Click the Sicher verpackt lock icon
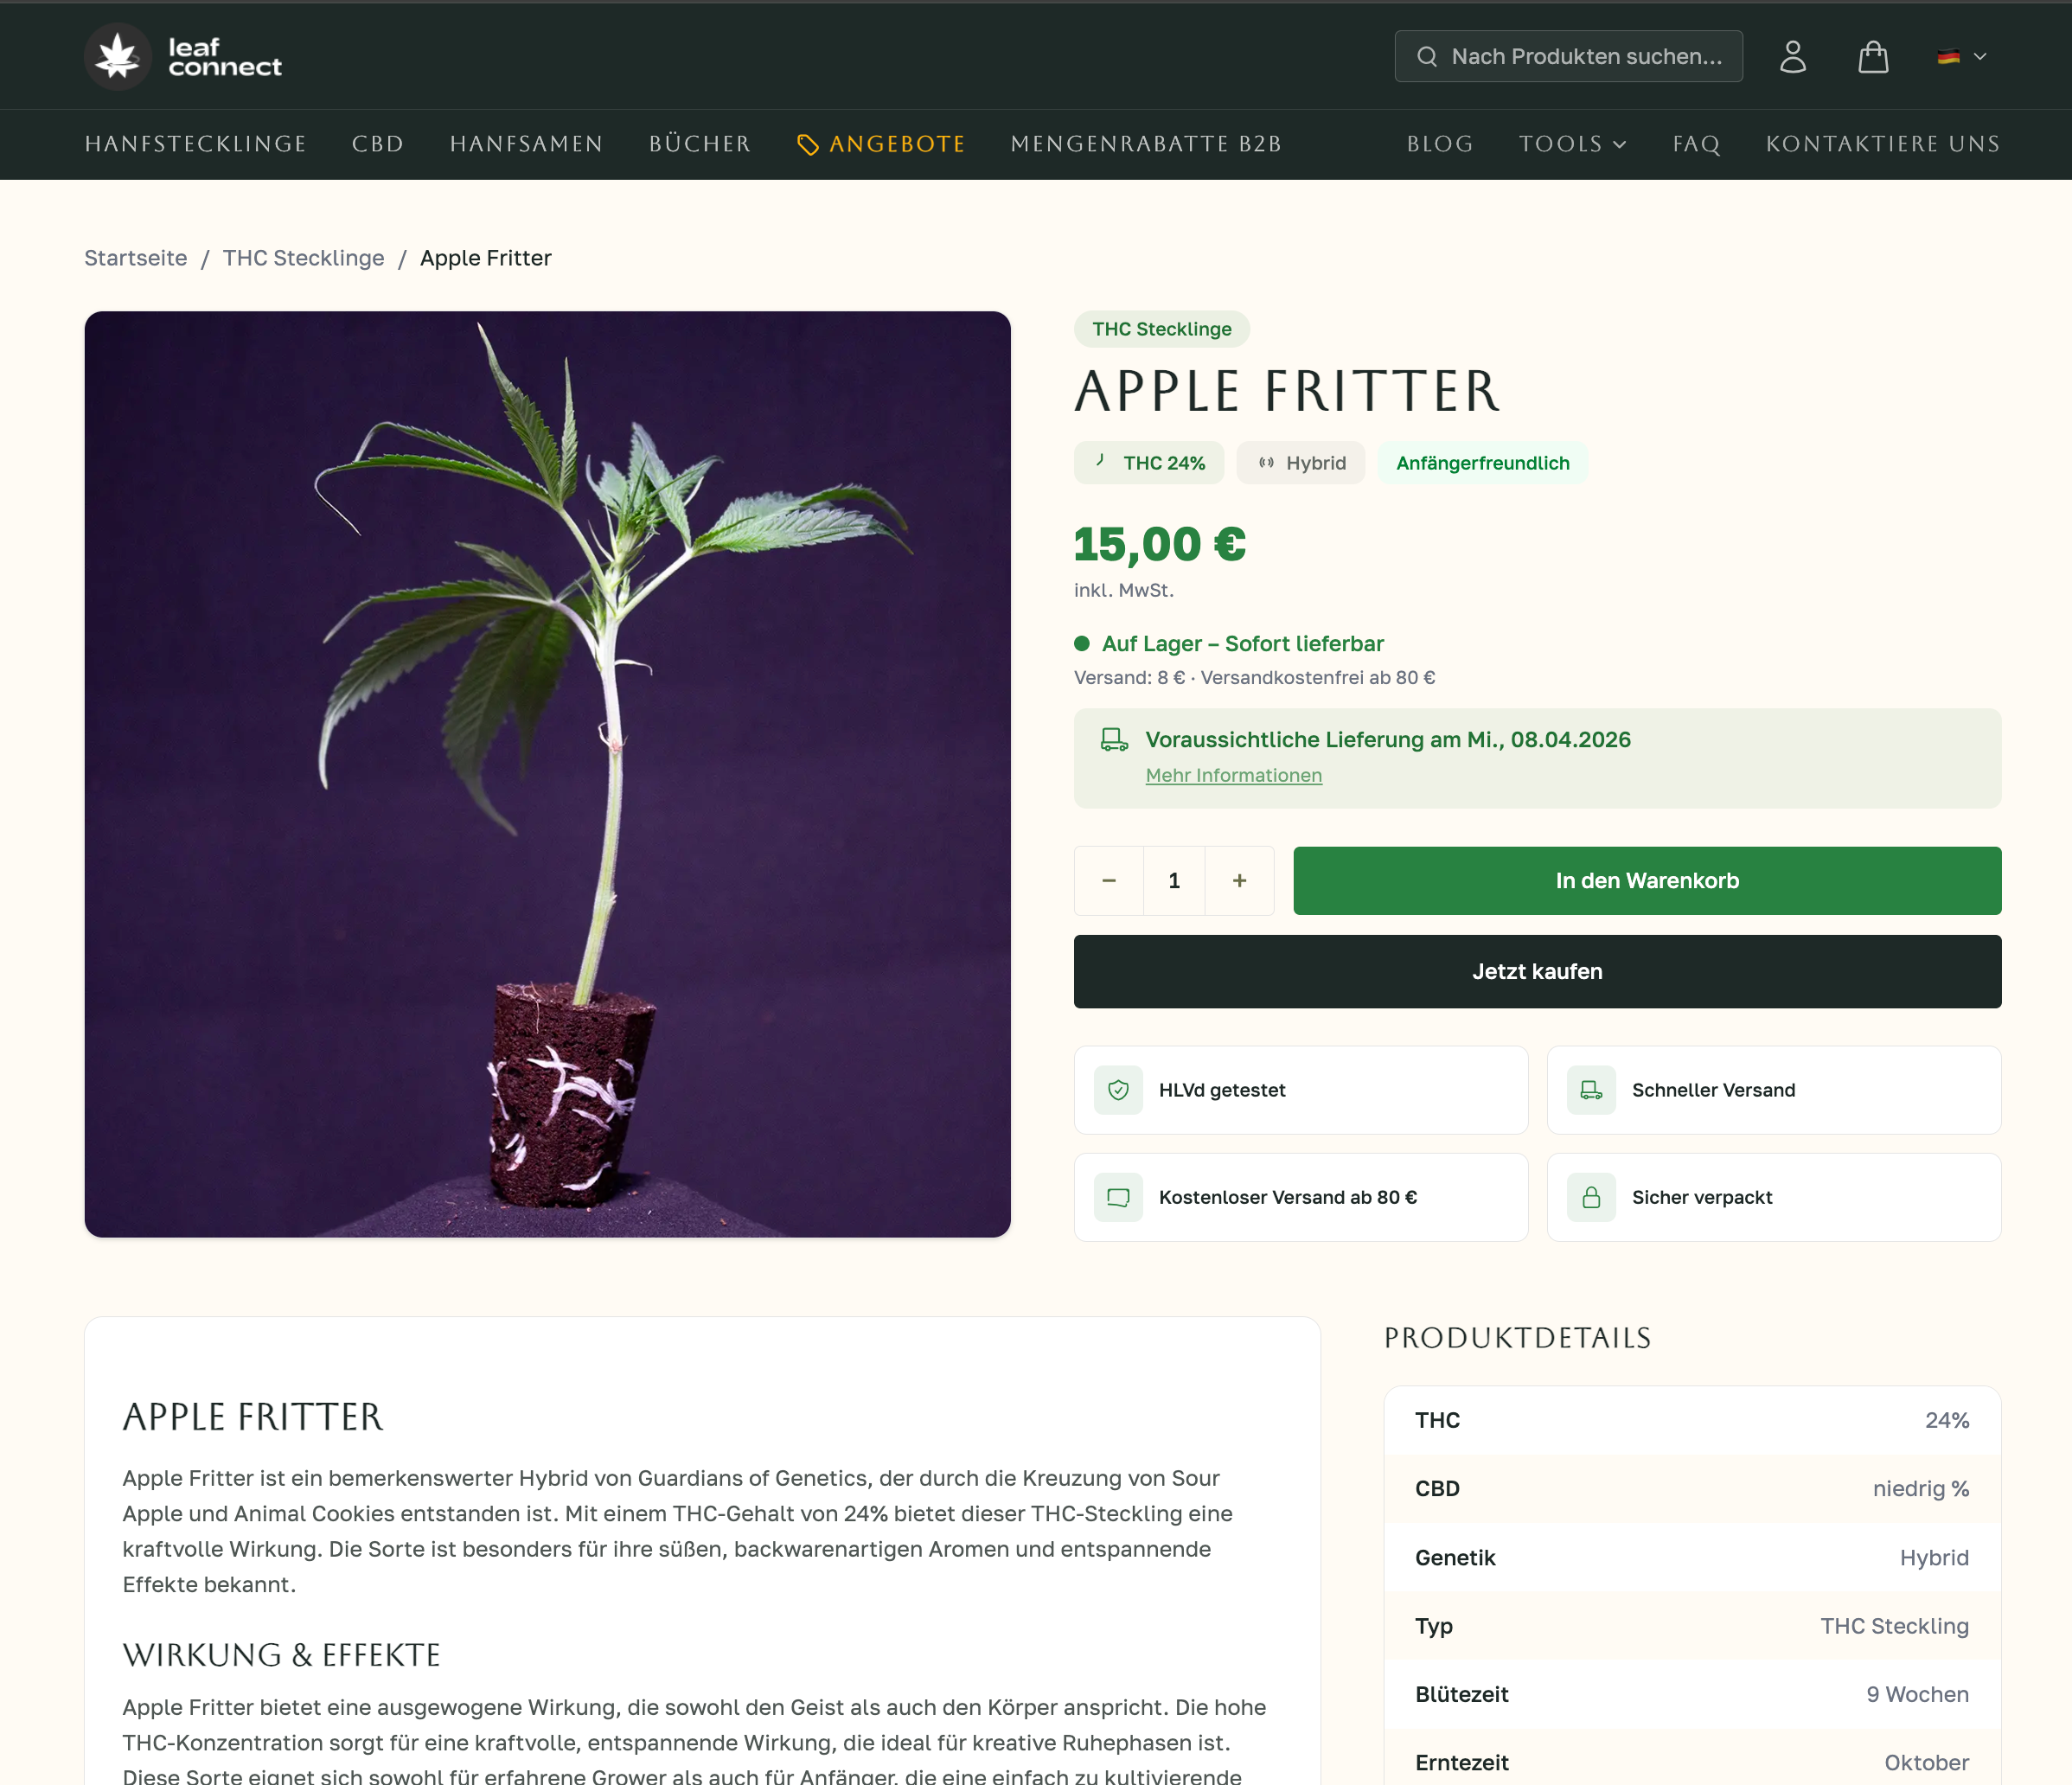Screen dimensions: 2072x1785 1591,1197
